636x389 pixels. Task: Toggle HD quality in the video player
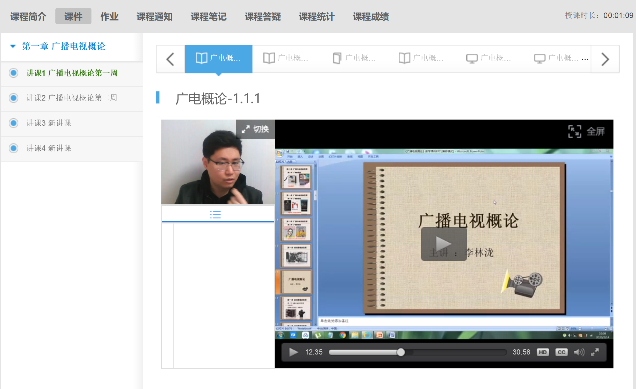(x=543, y=352)
